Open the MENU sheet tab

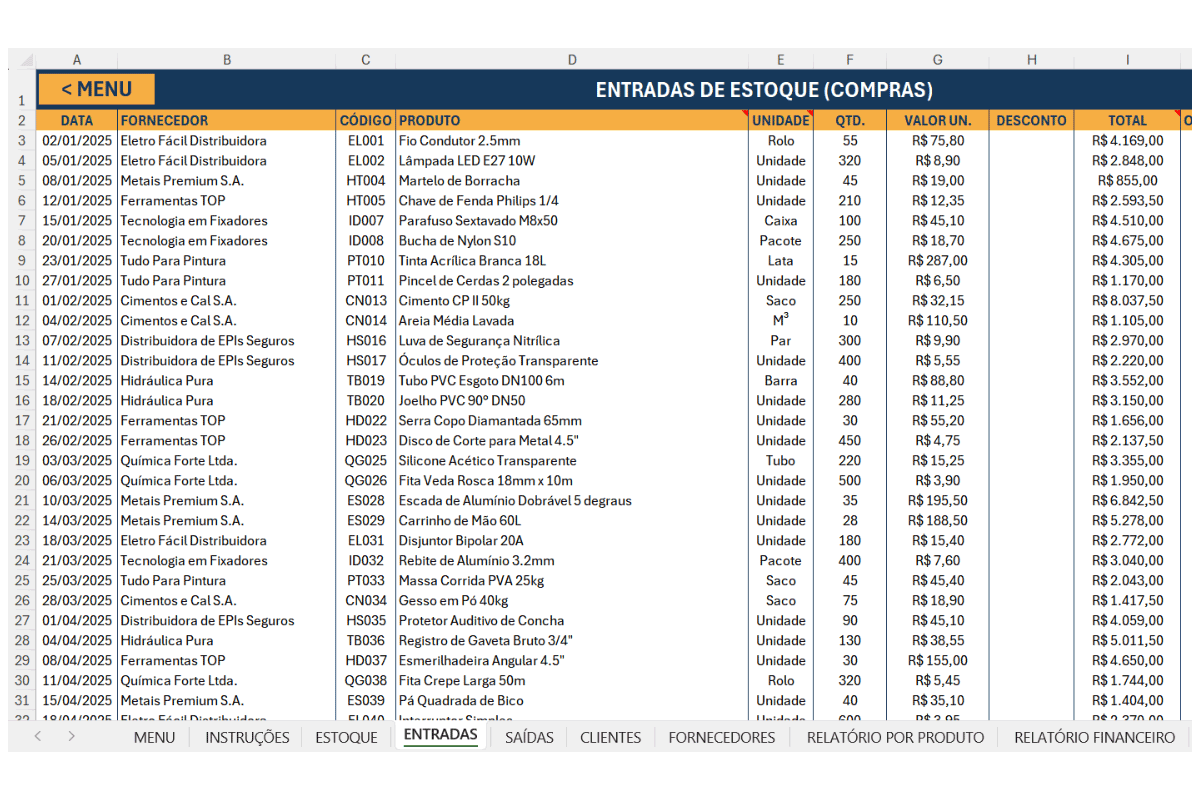(x=154, y=737)
